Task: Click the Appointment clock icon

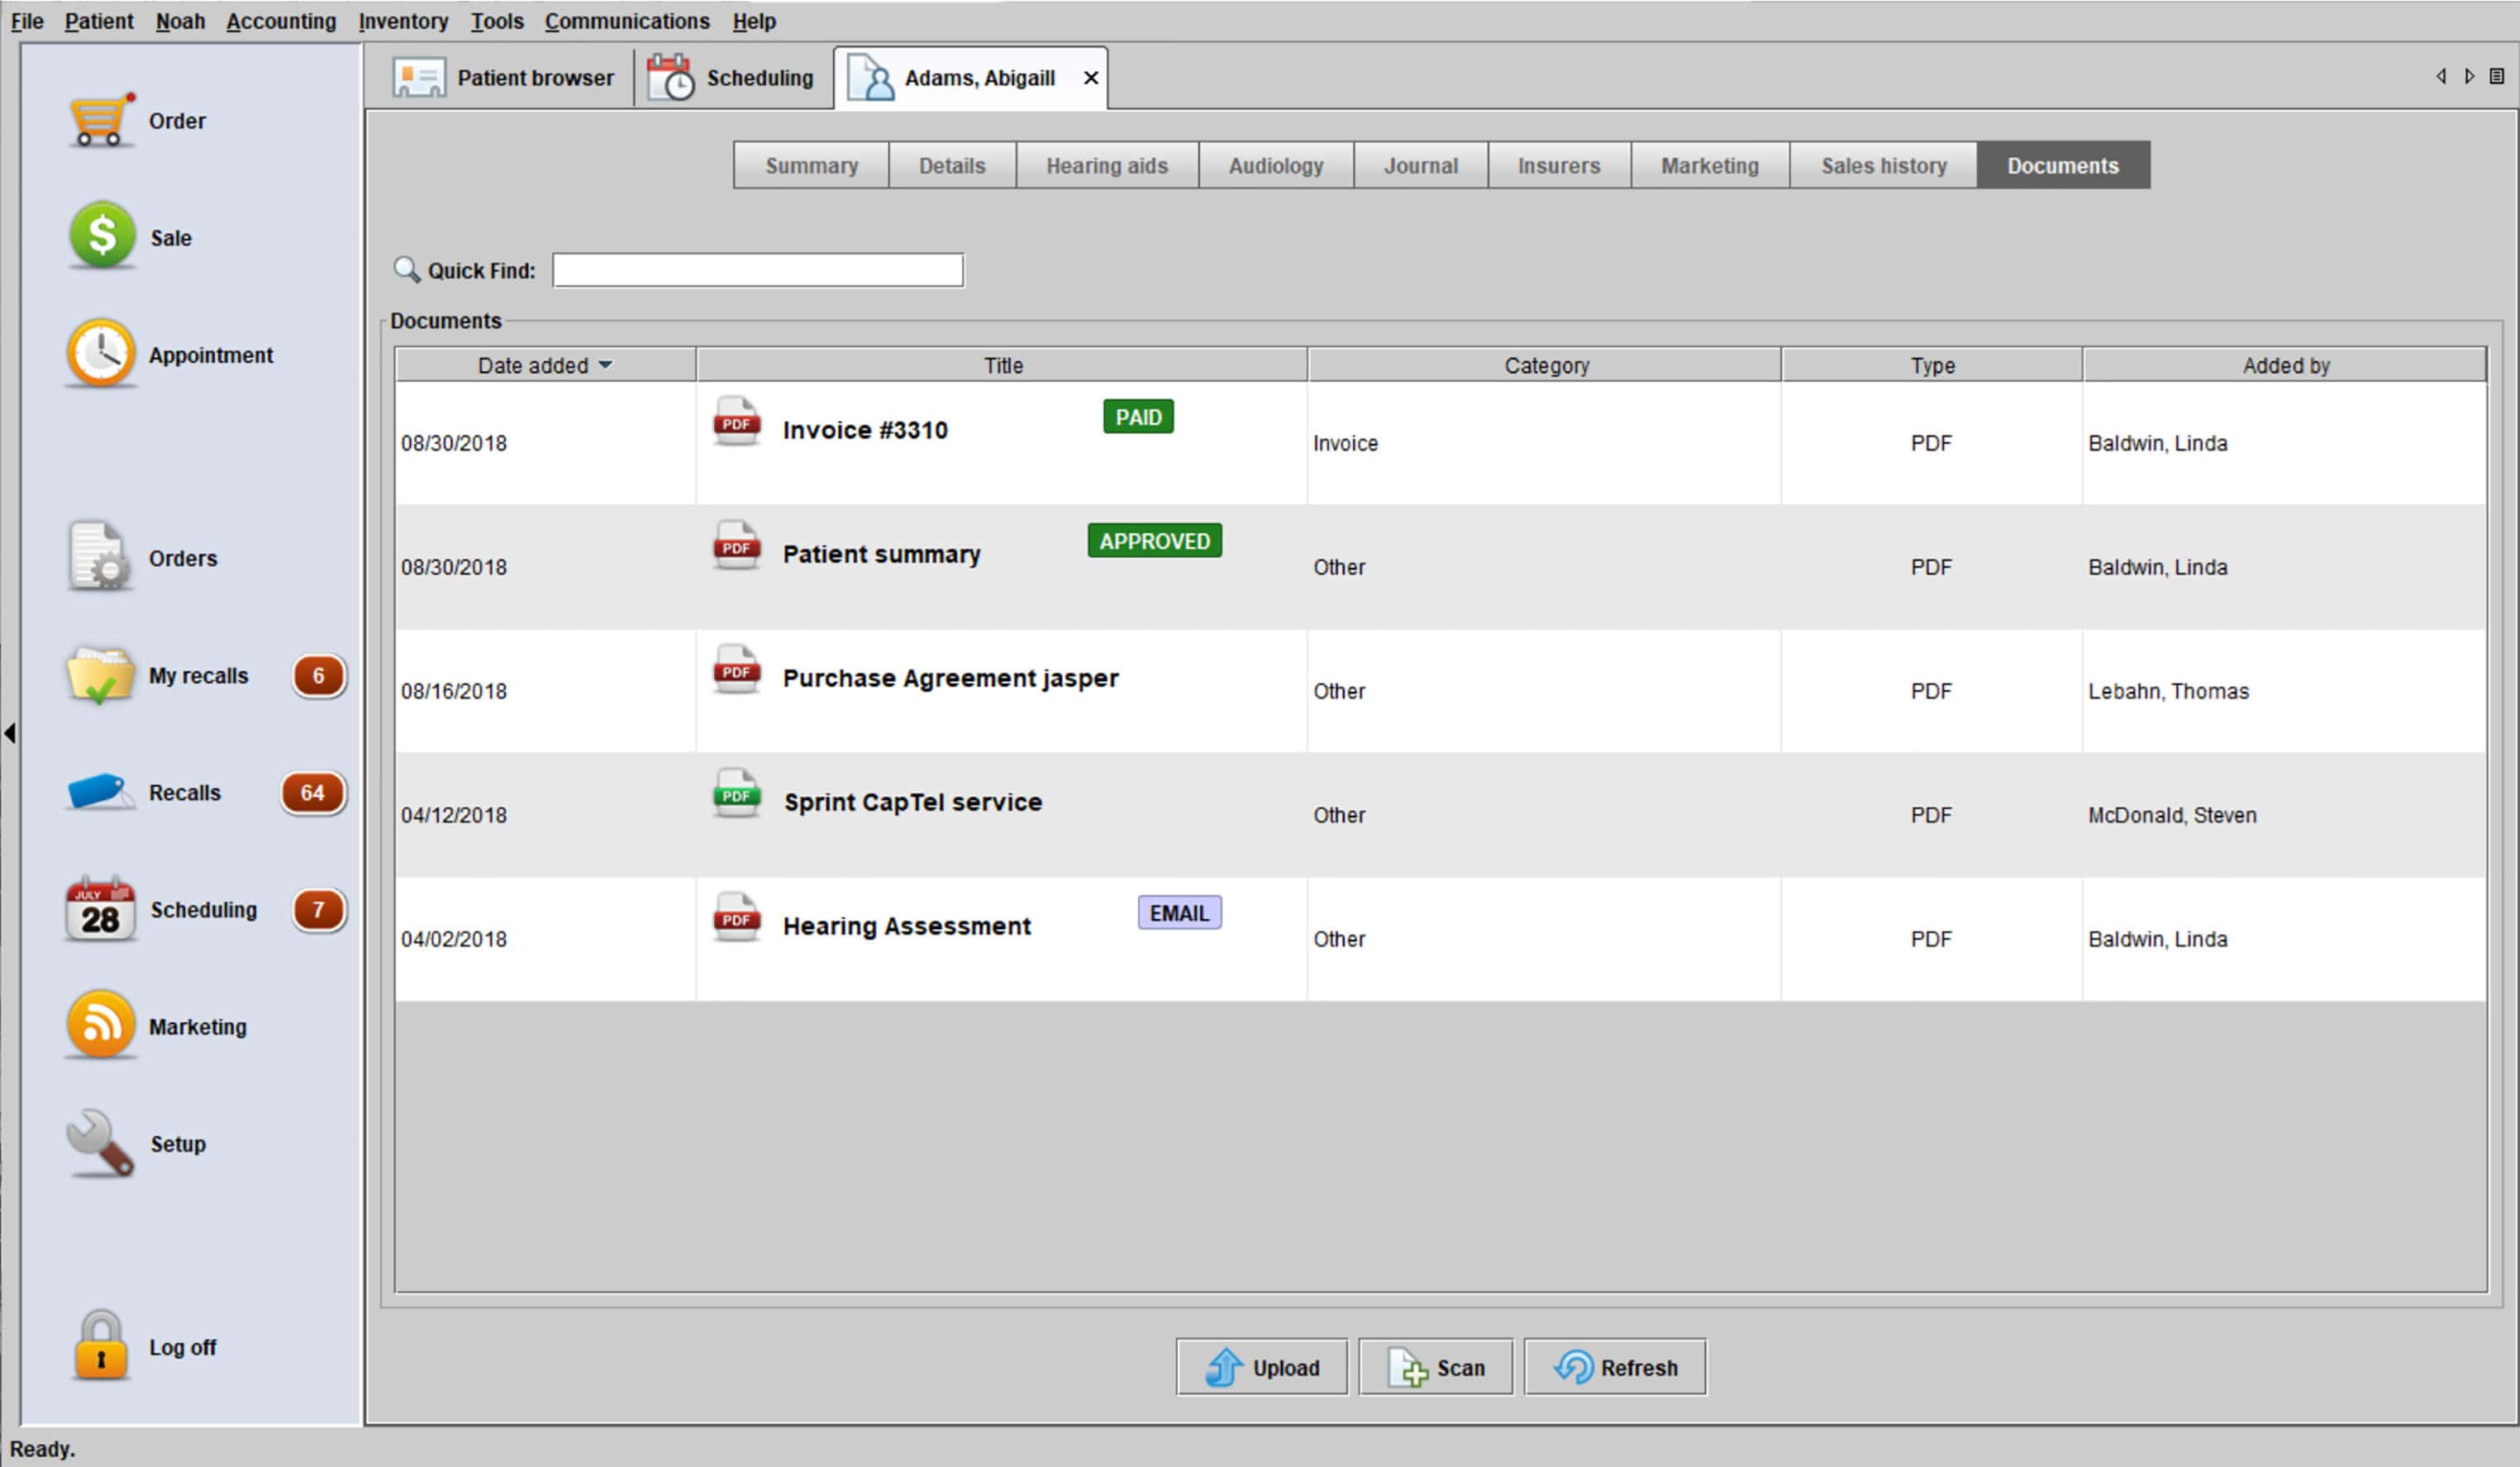Action: pyautogui.click(x=101, y=353)
